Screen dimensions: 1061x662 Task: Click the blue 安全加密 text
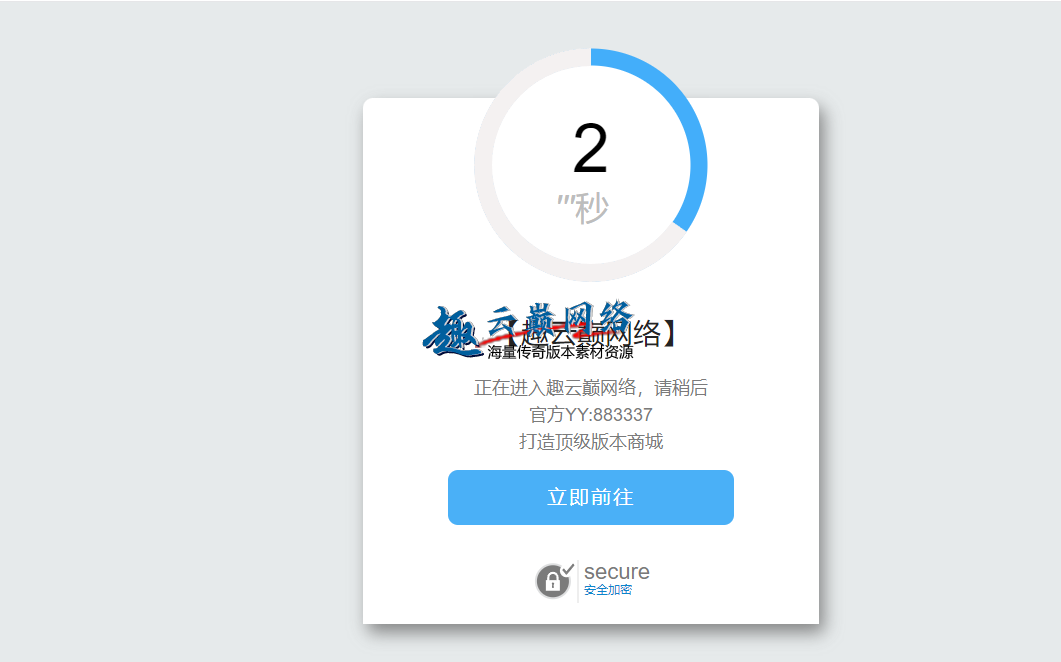(x=608, y=590)
